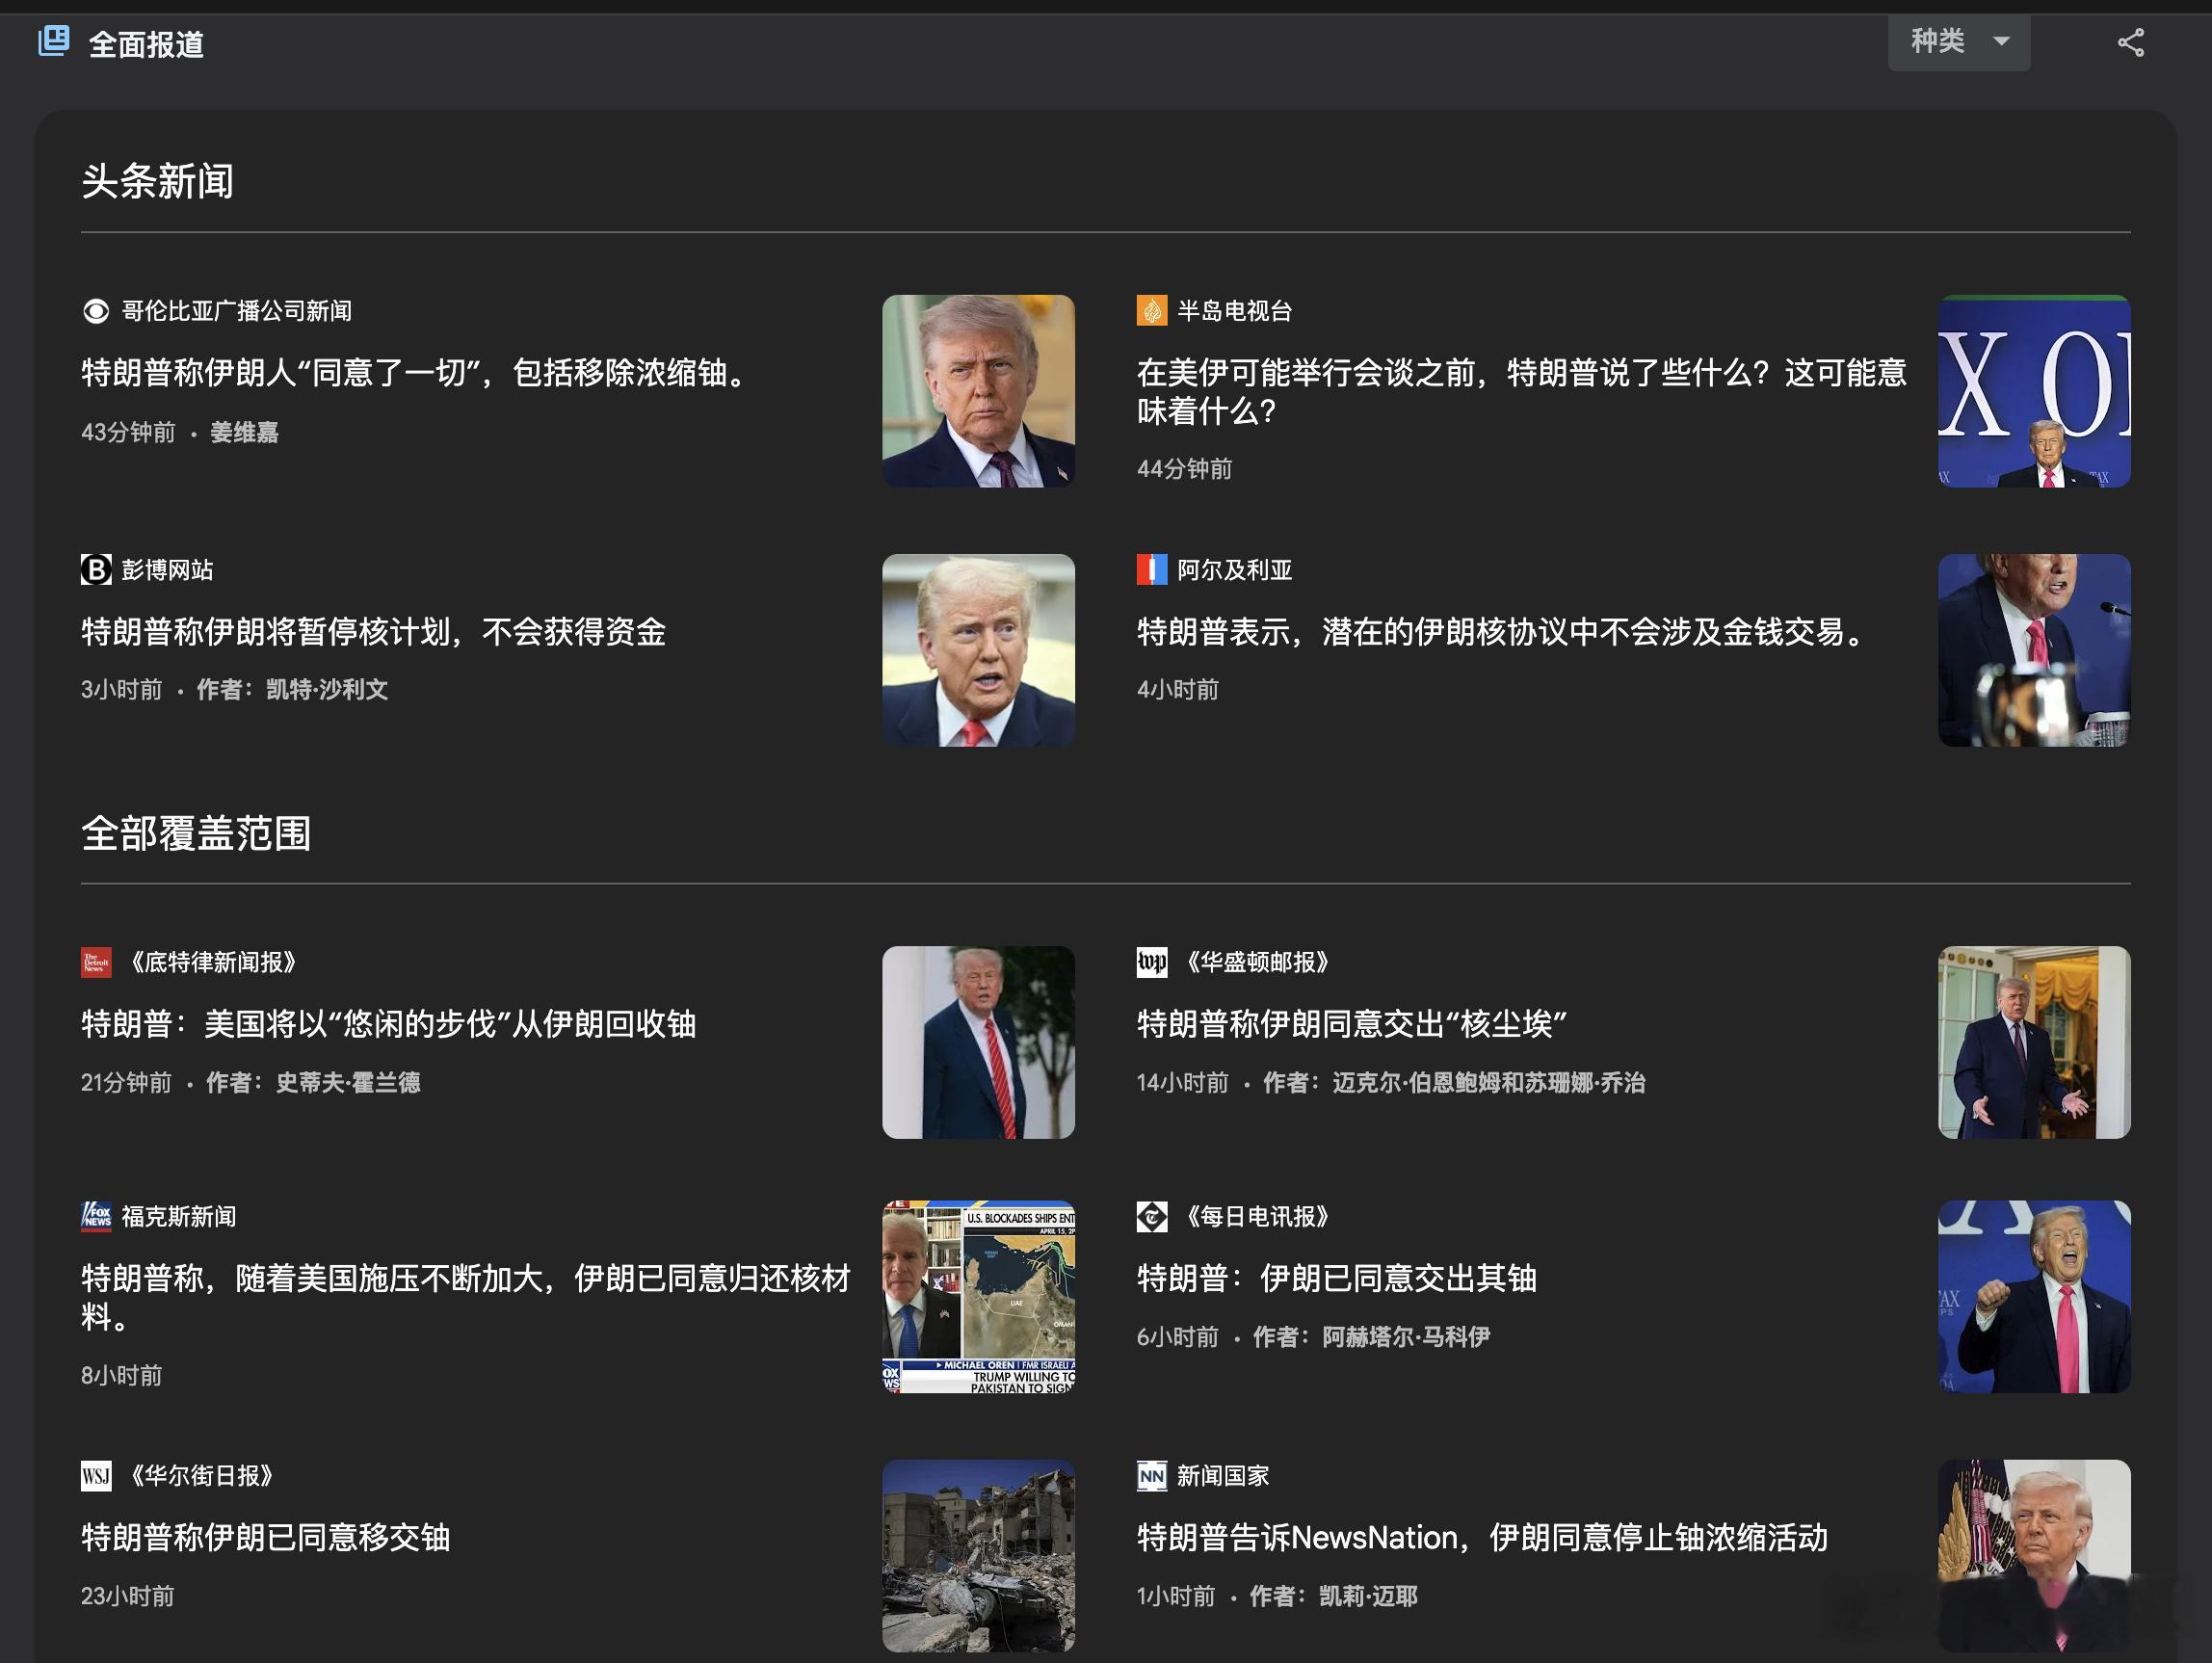Screen dimensions: 2212x1663
Task: Click the 哥伦比亚广播公司新闻 publisher icon
Action: 95,311
